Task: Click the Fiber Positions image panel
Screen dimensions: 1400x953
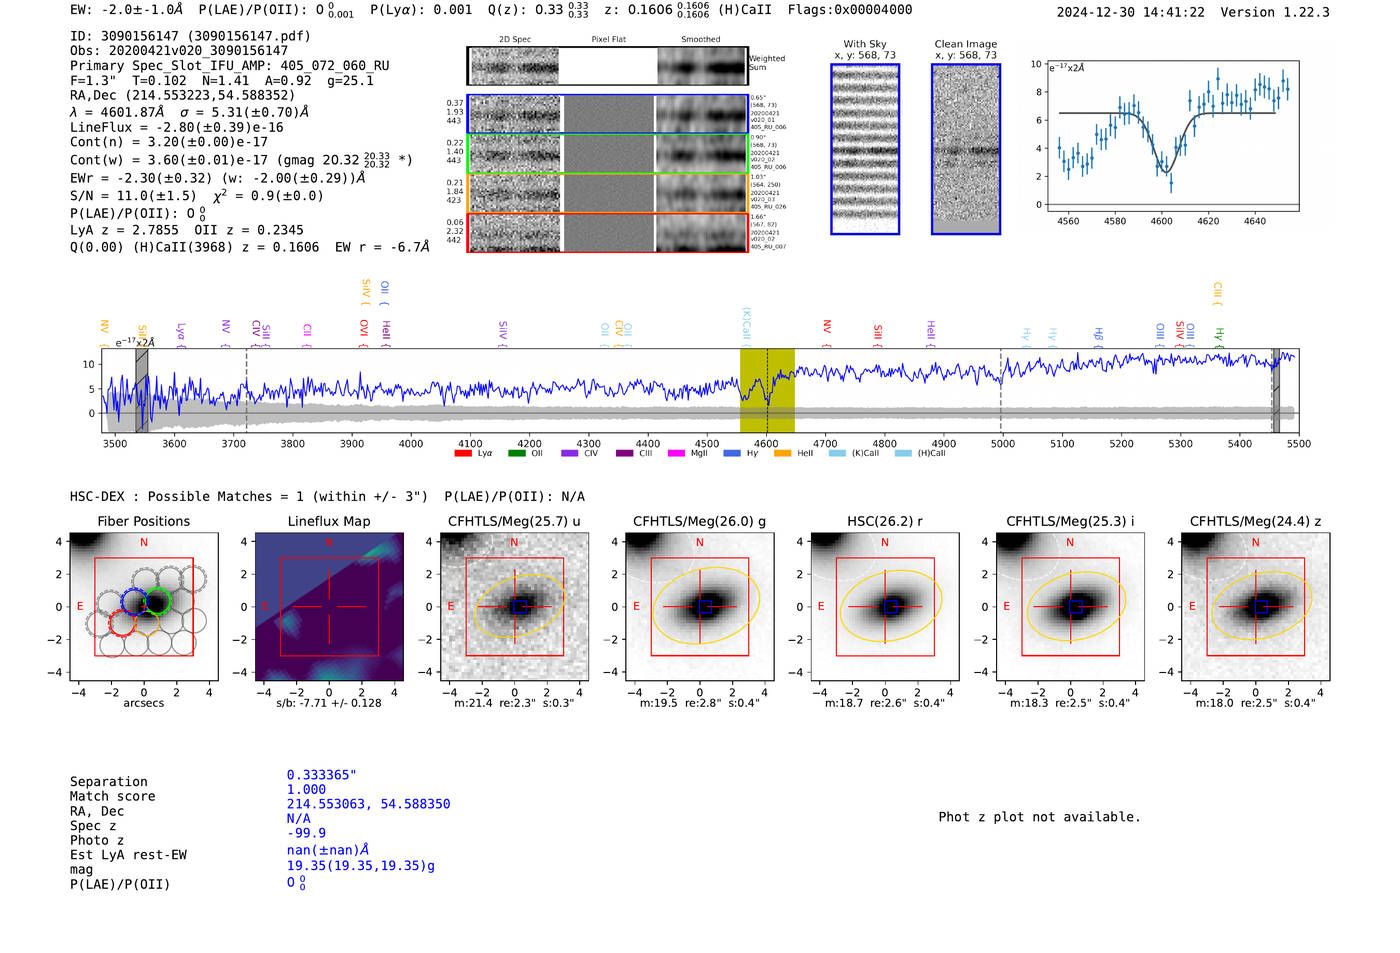Action: coord(143,606)
